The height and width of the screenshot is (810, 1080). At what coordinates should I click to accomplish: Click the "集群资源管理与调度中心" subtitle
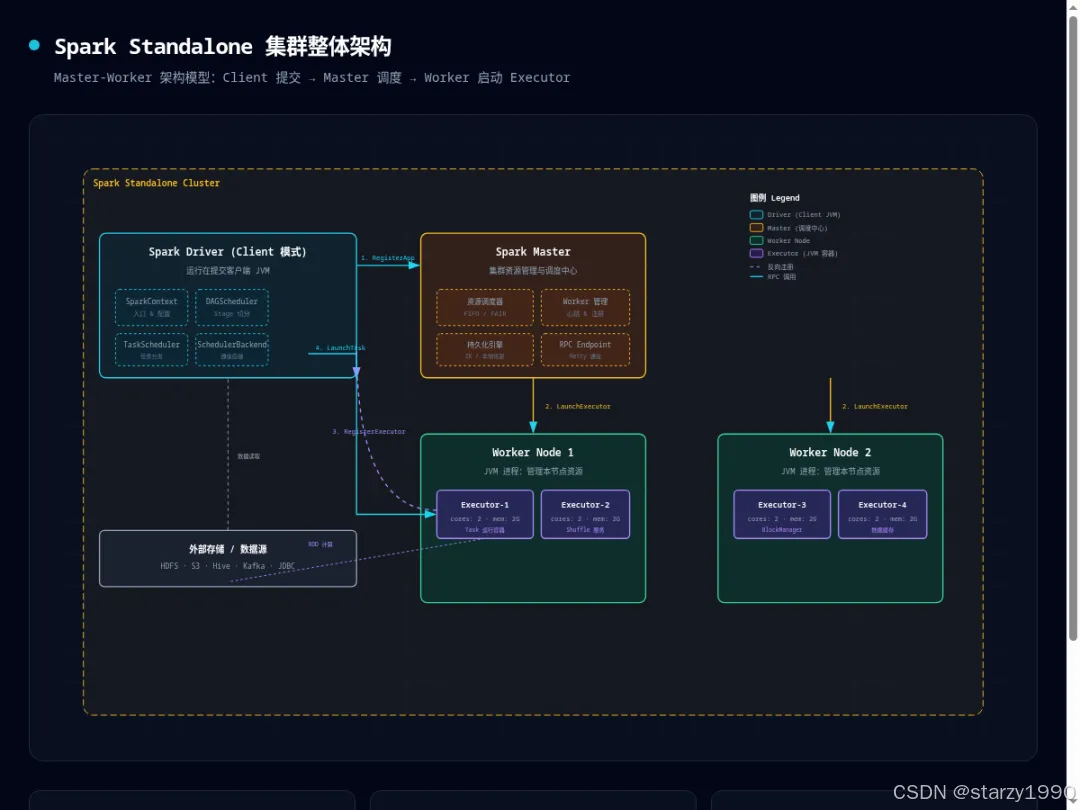[533, 271]
